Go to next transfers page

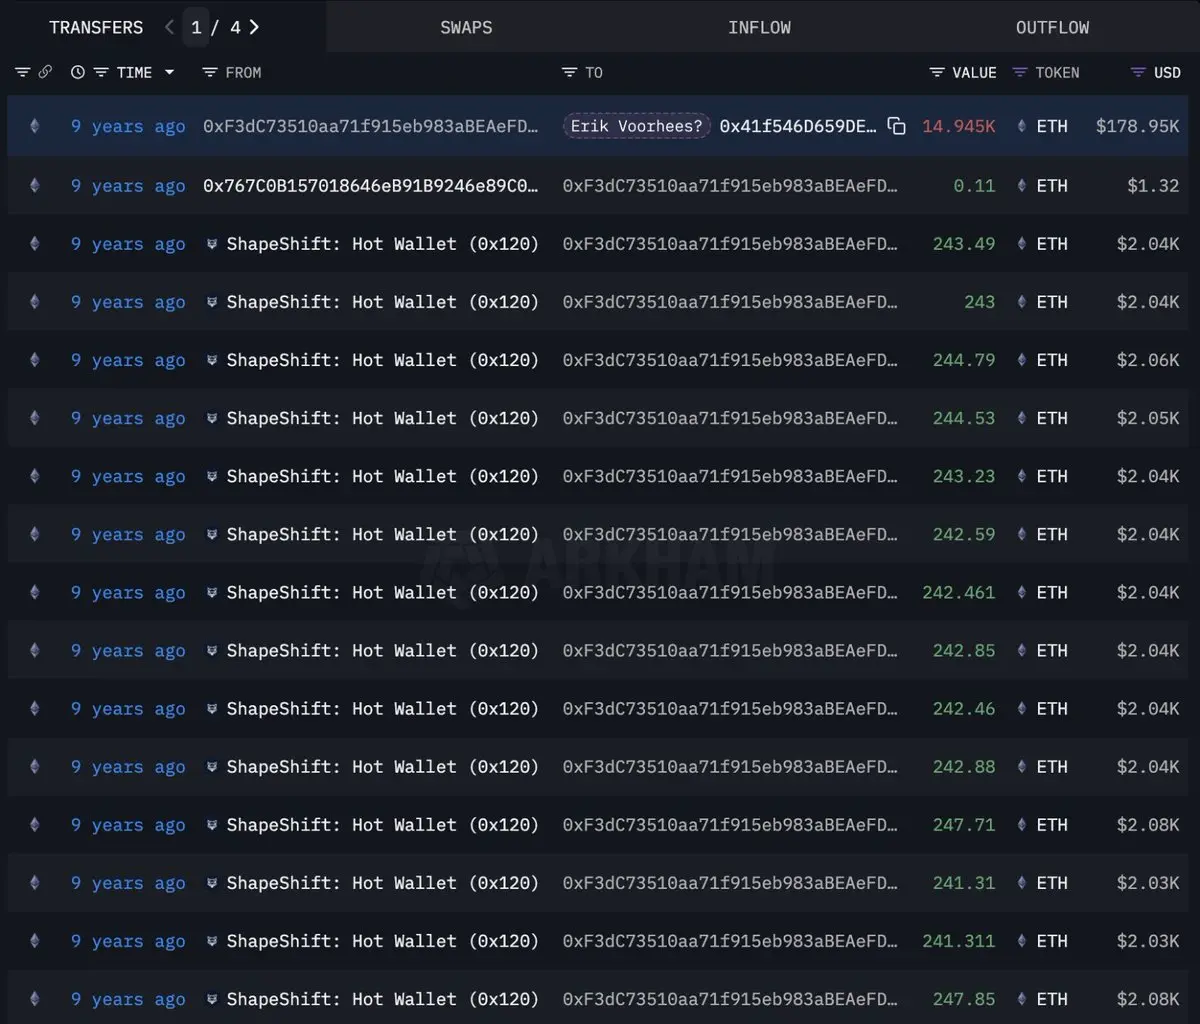254,27
